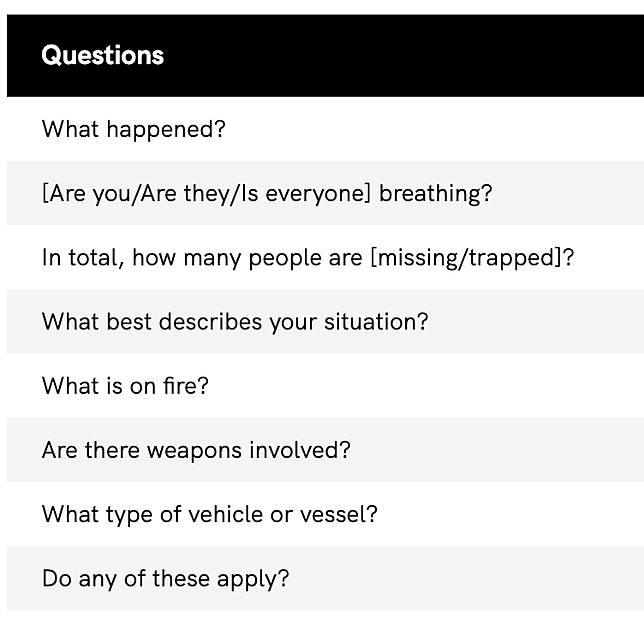The image size is (644, 630).
Task: Click the word 'breathing?' in second row
Action: (x=435, y=193)
